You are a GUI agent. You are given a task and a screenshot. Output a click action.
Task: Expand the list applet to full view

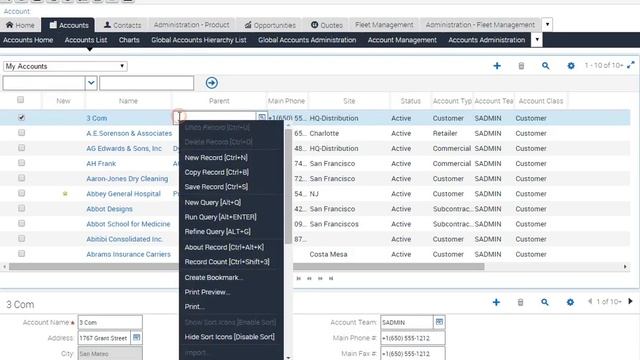coord(631,65)
